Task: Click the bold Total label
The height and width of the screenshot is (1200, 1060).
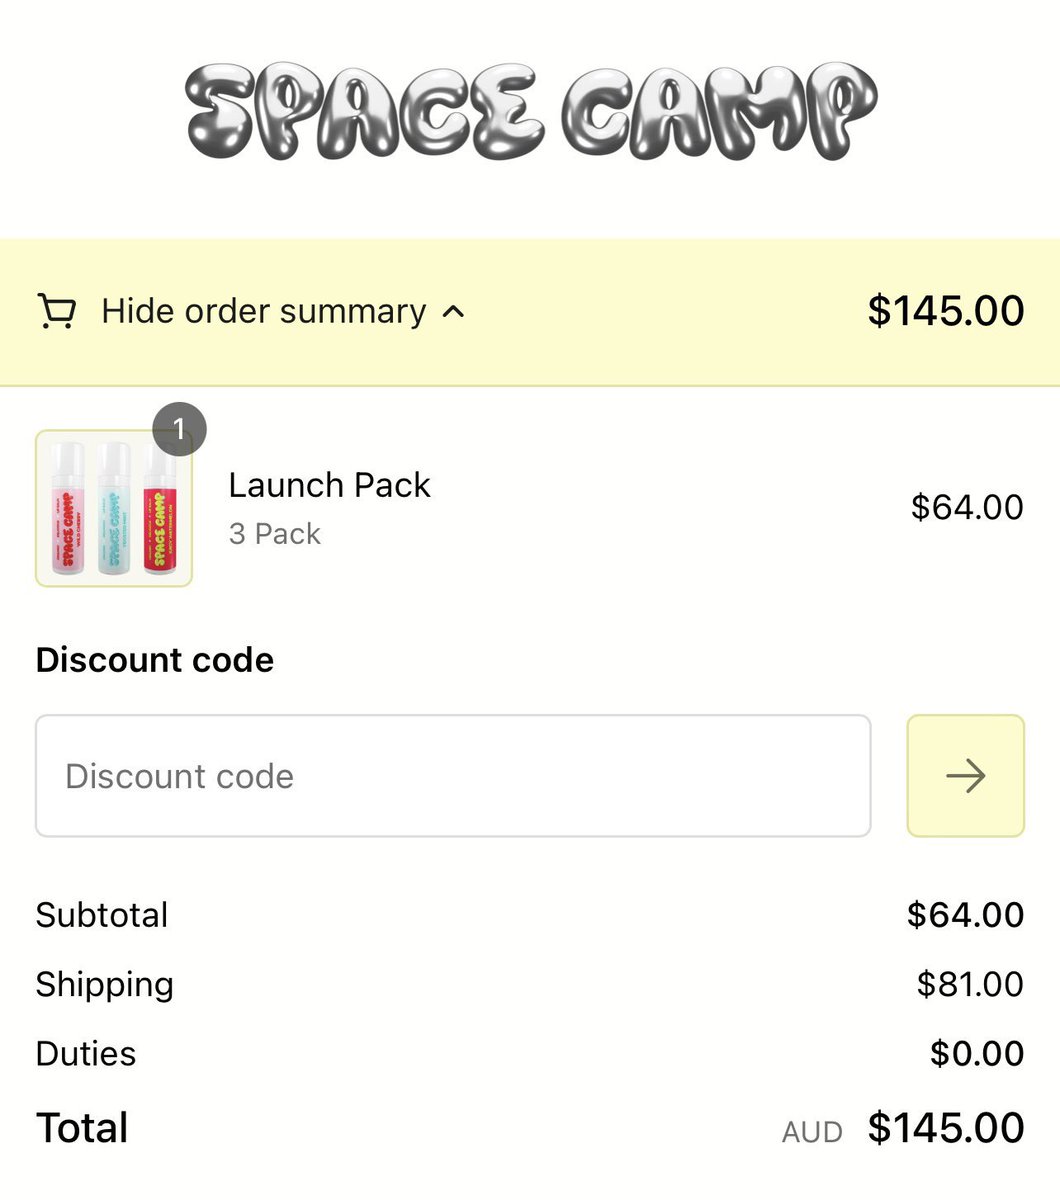Action: coord(82,1128)
